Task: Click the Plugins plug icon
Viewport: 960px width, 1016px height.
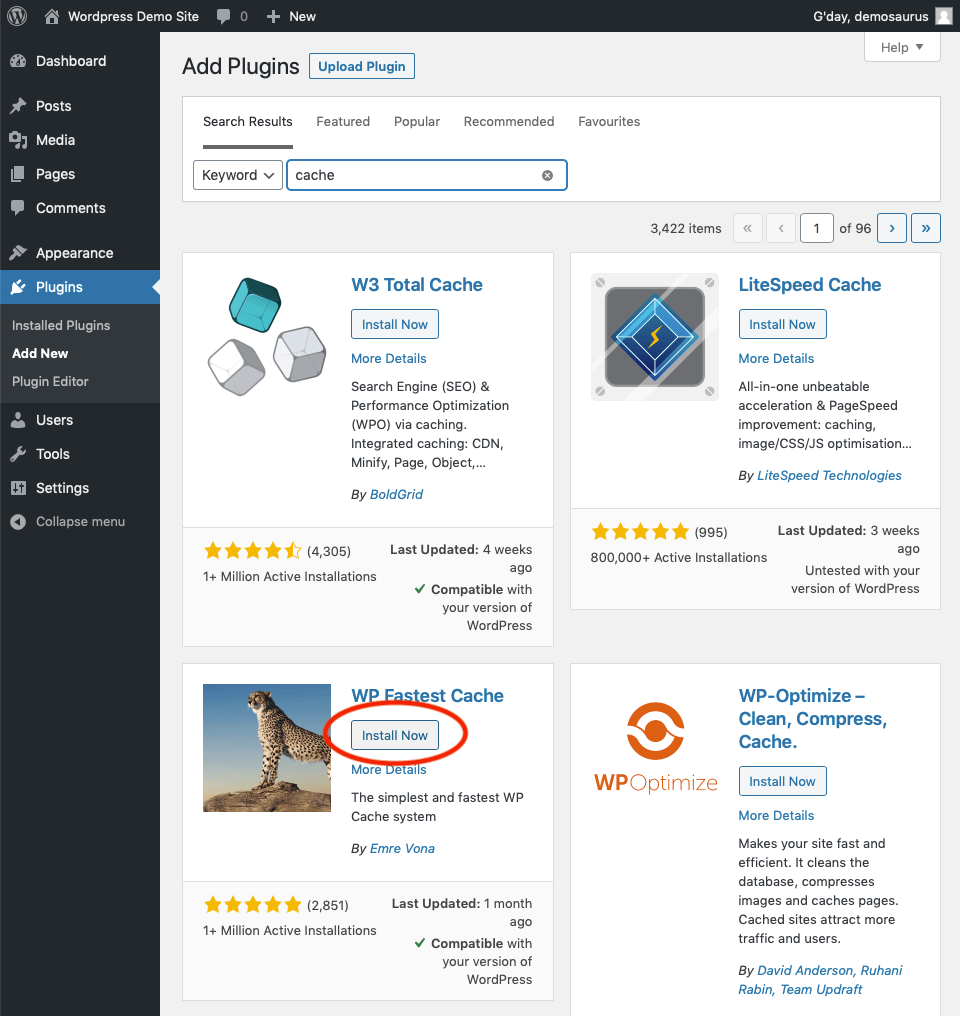Action: pos(18,287)
